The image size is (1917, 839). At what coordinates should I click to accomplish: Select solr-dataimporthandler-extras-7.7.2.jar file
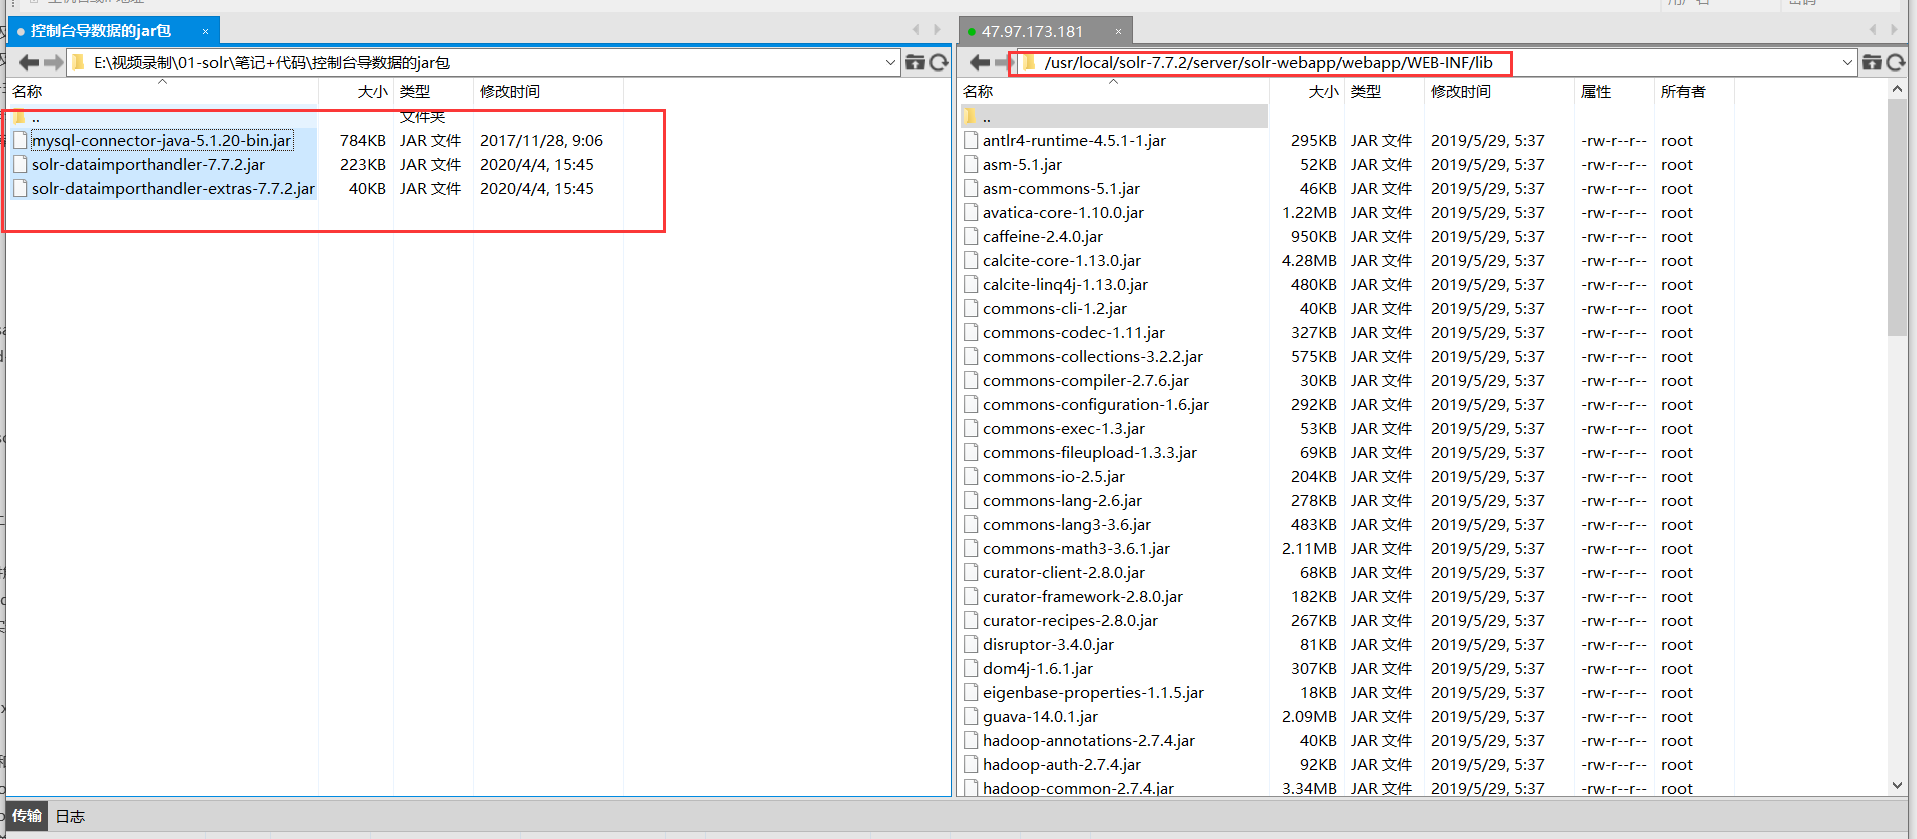coord(173,188)
